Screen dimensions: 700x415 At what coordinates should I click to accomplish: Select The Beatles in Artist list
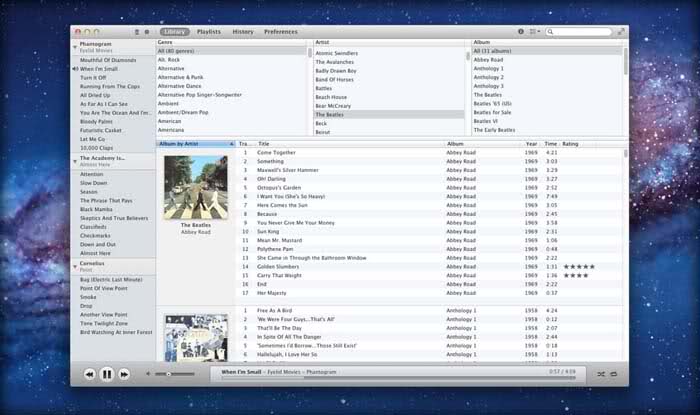[x=389, y=115]
